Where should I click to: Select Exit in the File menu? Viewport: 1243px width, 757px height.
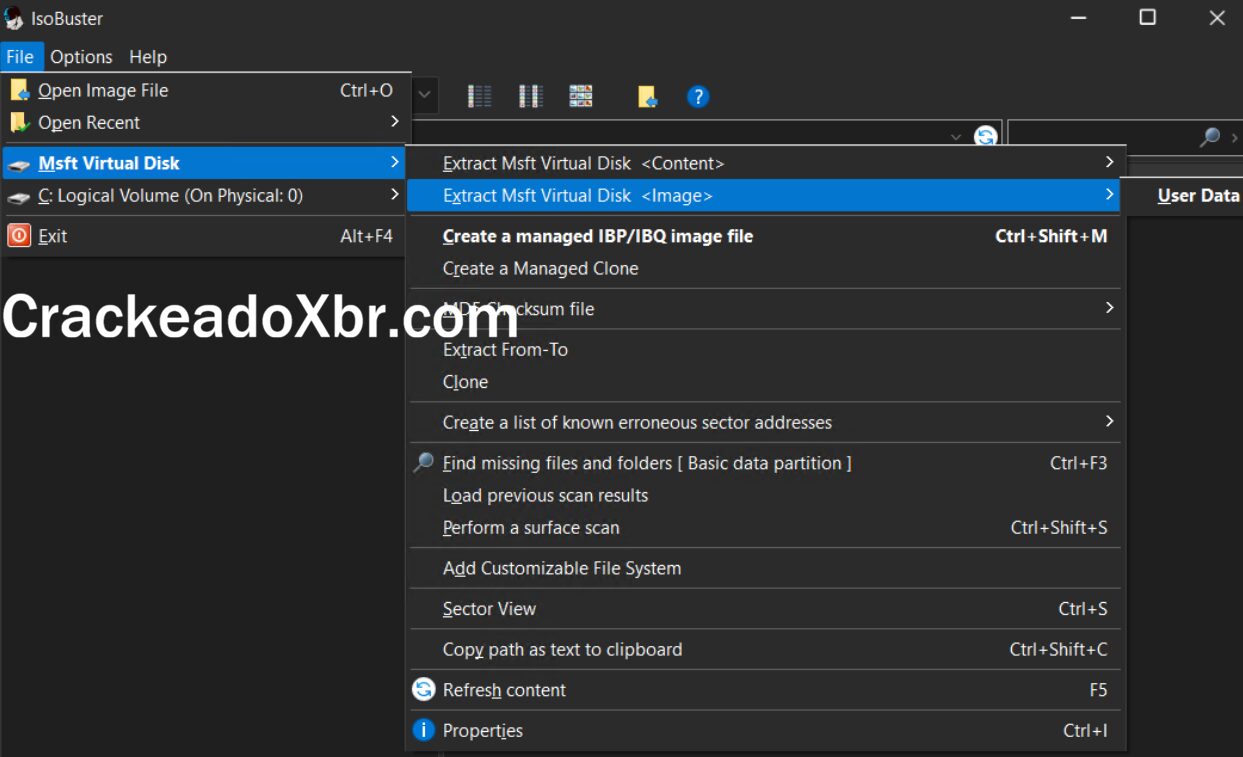click(205, 236)
